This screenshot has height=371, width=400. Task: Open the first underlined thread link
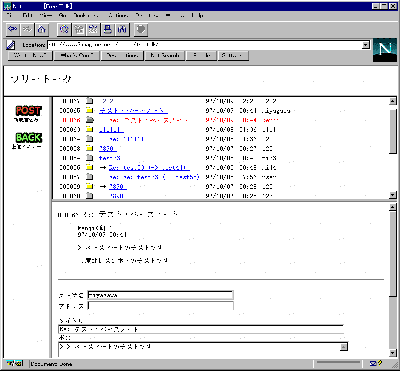click(x=133, y=111)
